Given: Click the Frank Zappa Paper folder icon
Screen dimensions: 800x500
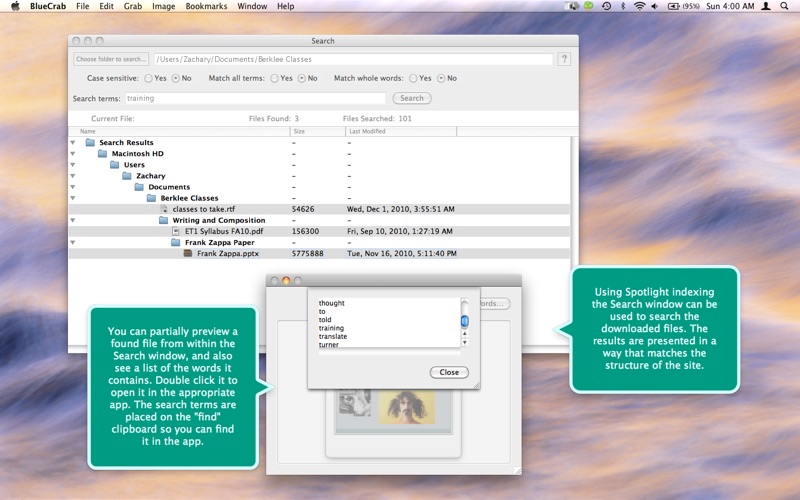Looking at the screenshot, I should [x=176, y=242].
